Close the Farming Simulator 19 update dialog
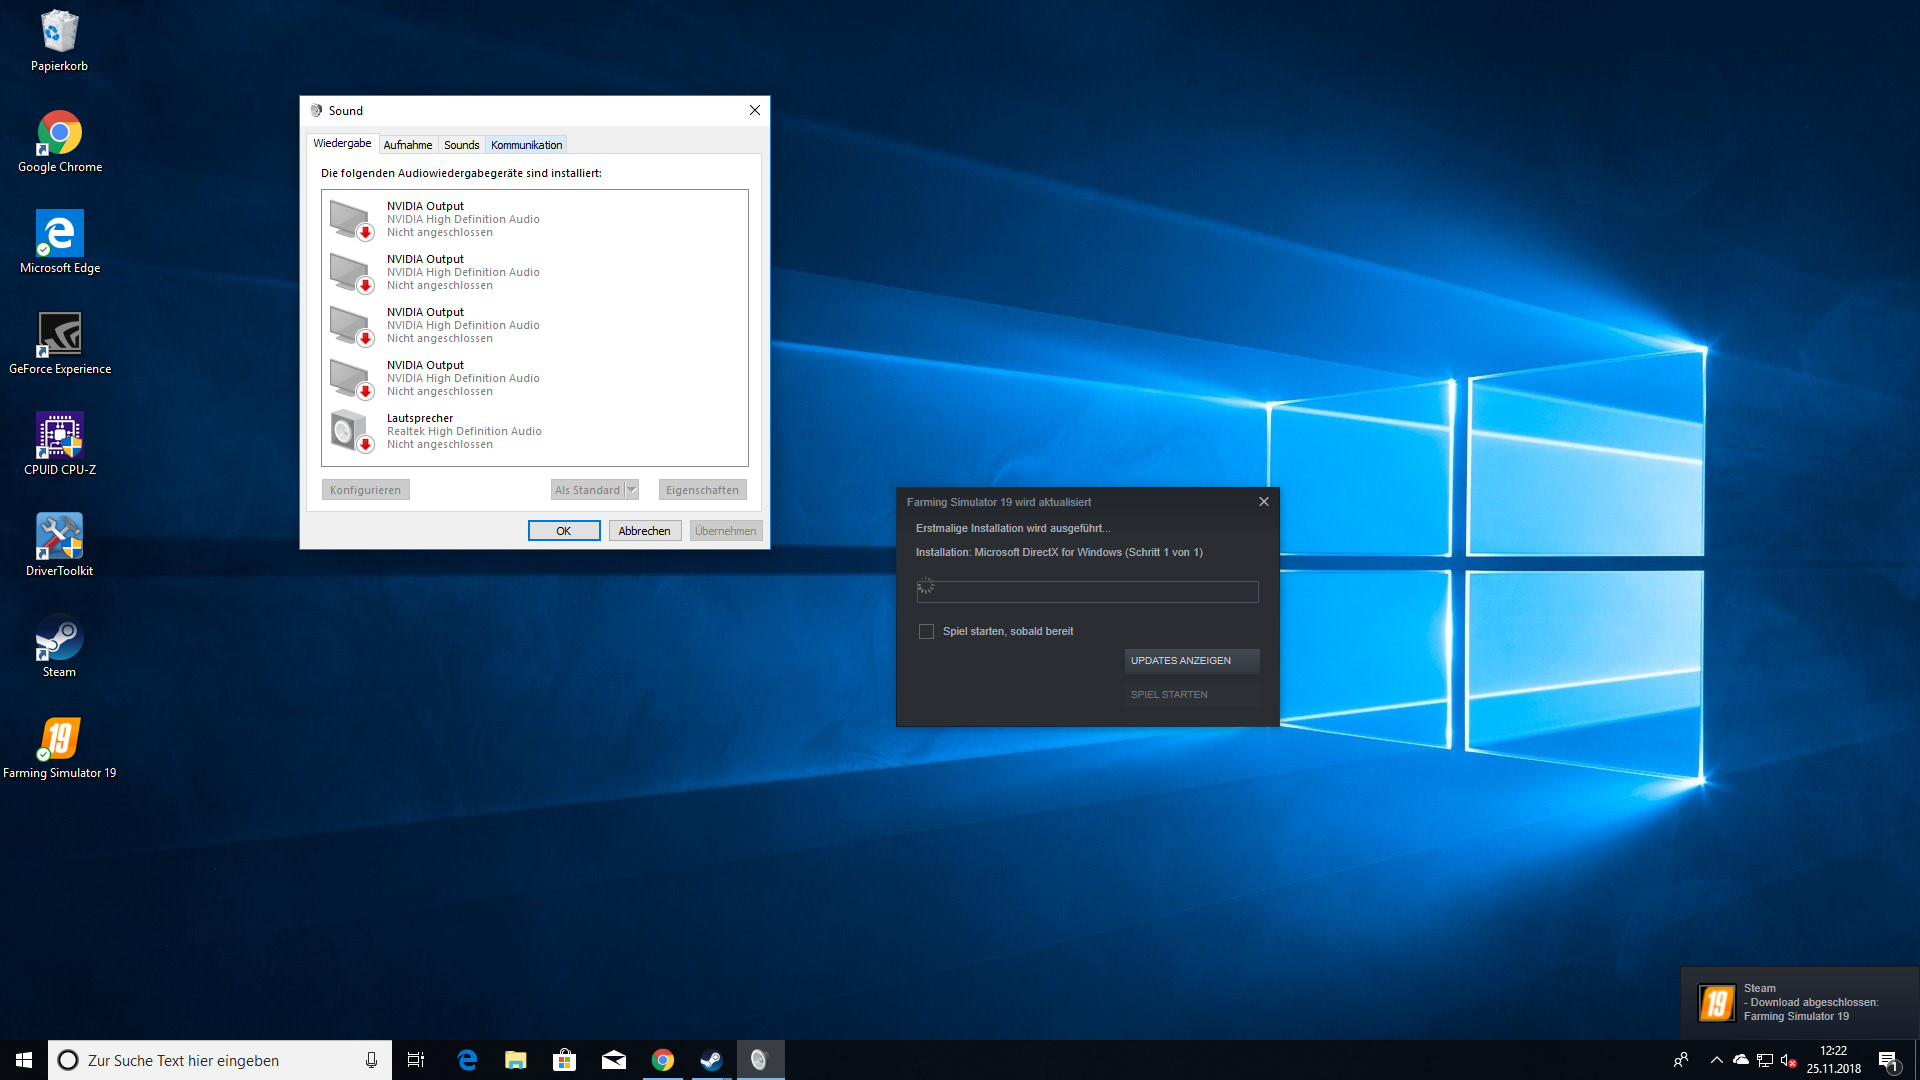Screen dimensions: 1920x1080 click(1264, 502)
